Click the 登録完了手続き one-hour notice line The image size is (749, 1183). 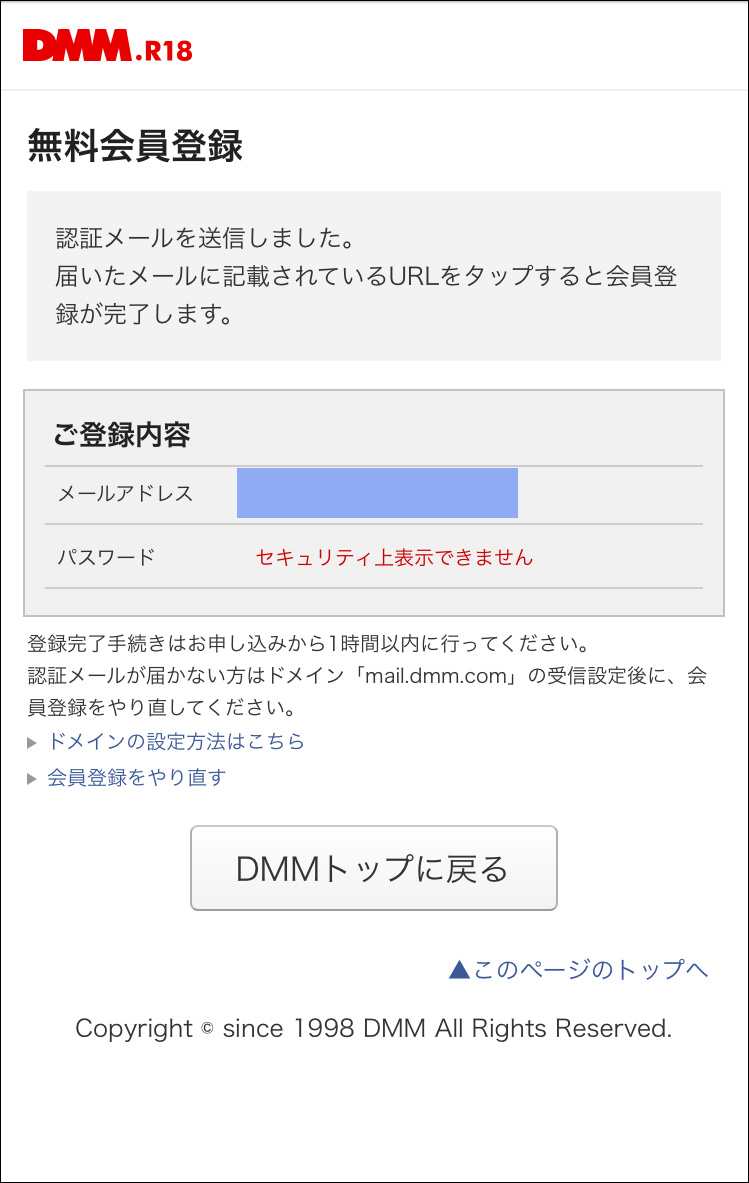click(307, 642)
